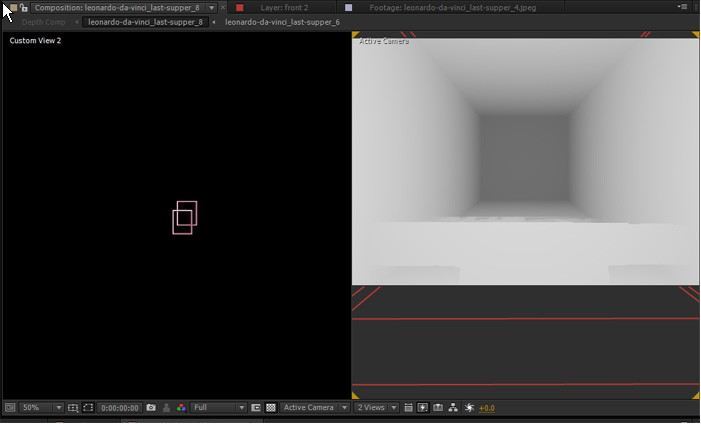Viewport: 701px width, 424px height.
Task: Select the pink layer outline in Custom View 2
Action: point(185,217)
